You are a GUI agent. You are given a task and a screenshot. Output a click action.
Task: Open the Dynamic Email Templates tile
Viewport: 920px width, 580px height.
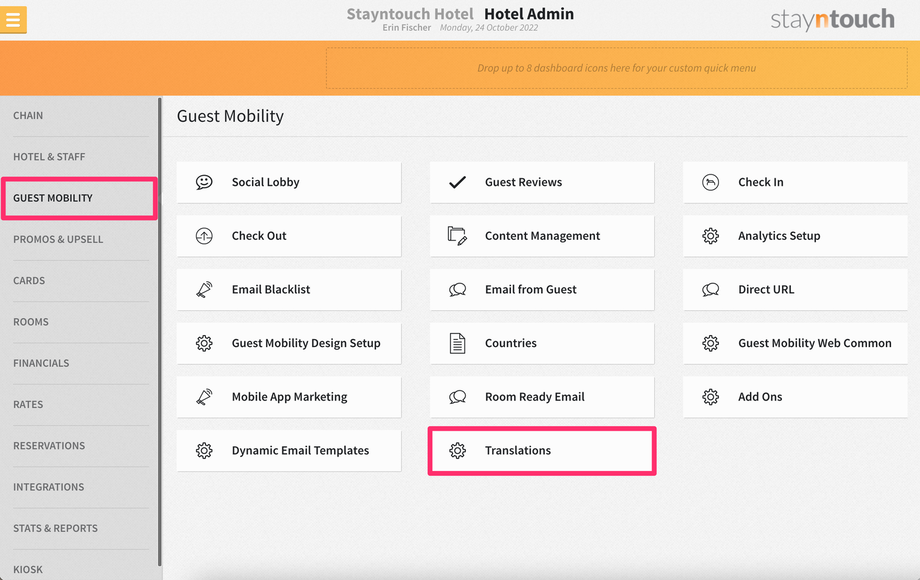click(289, 450)
